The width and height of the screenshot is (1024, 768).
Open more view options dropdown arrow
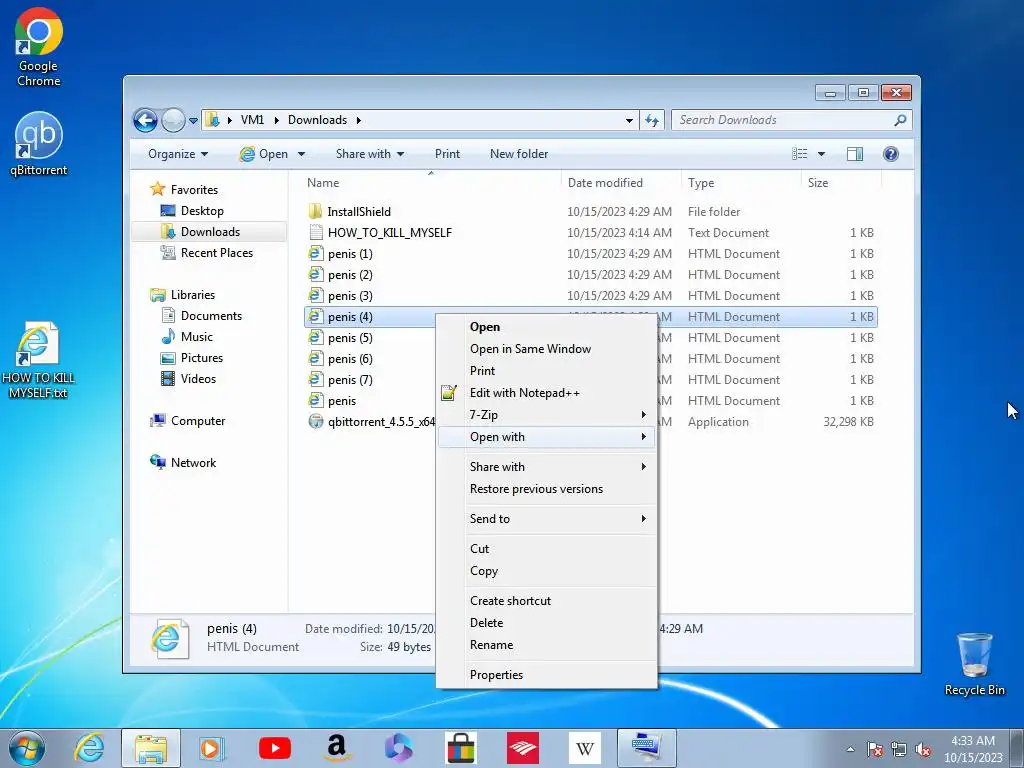coord(822,154)
